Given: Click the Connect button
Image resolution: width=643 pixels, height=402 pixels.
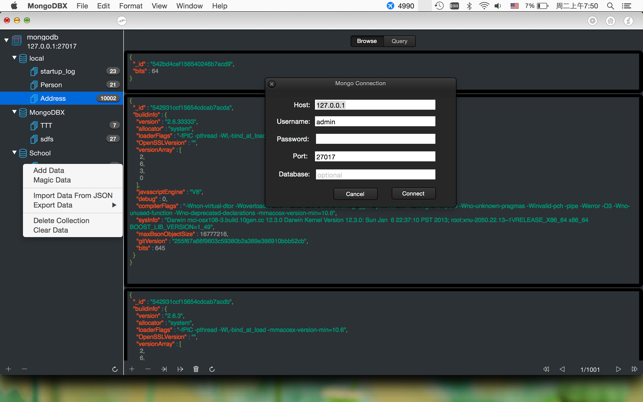Looking at the screenshot, I should click(x=413, y=194).
